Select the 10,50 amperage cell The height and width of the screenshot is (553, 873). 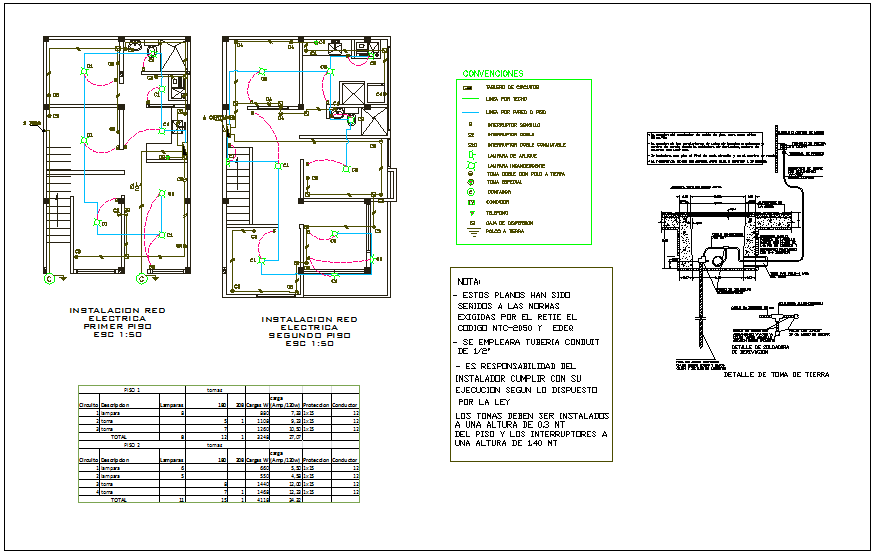coord(286,429)
